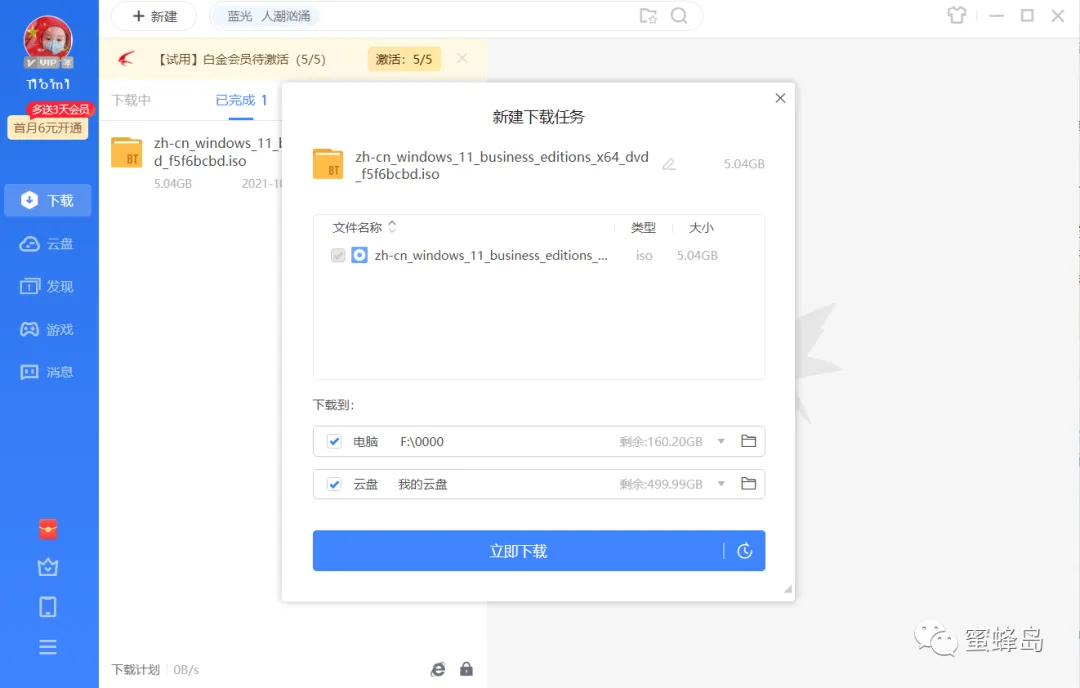Switch to the 下载中 tab
This screenshot has height=688, width=1080.
click(131, 101)
